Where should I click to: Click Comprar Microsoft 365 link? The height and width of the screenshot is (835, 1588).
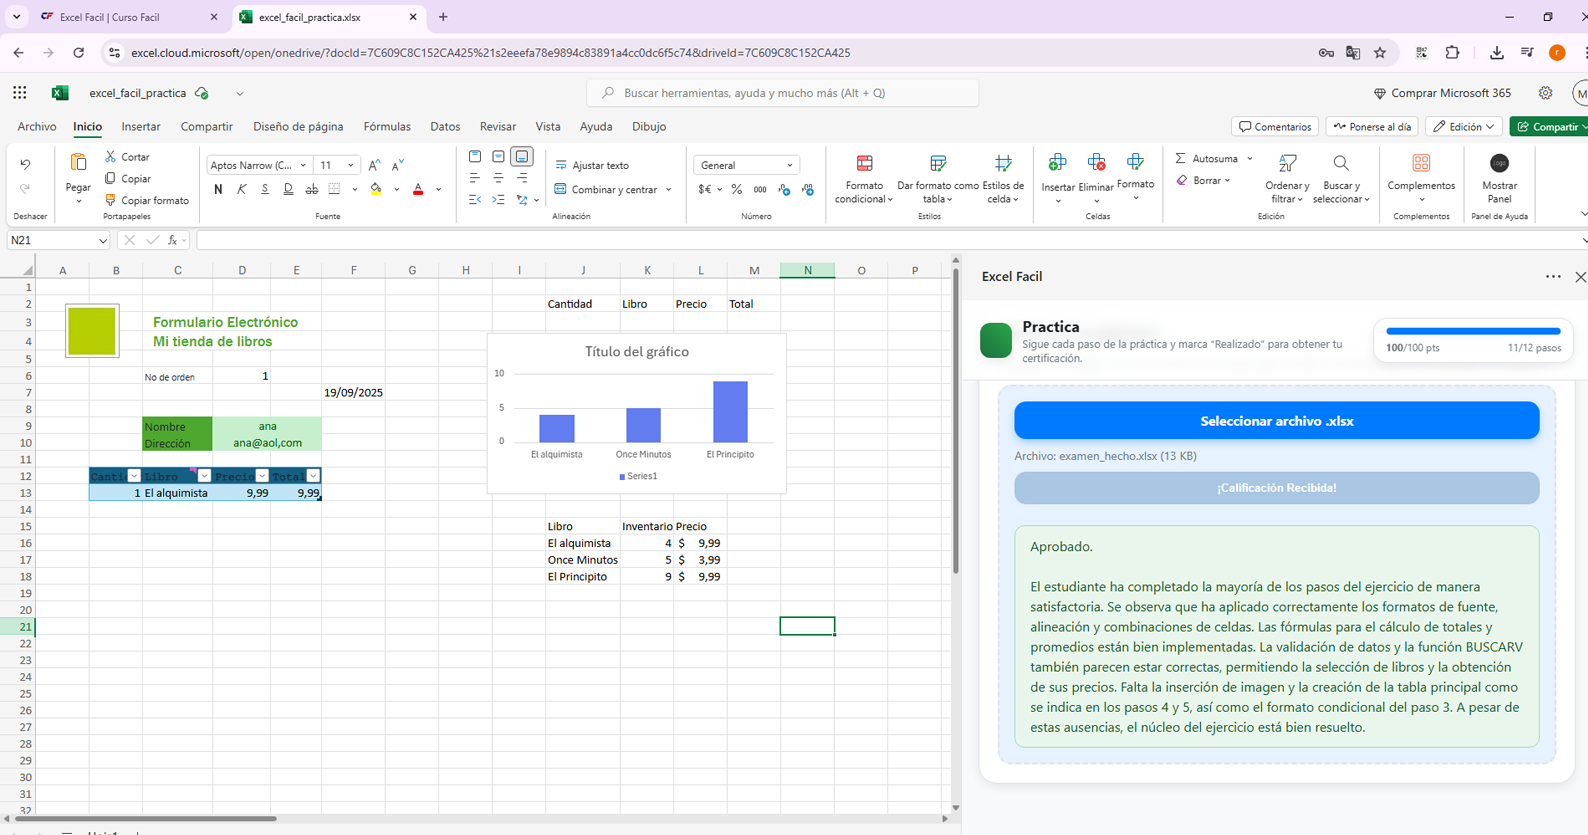click(x=1442, y=93)
